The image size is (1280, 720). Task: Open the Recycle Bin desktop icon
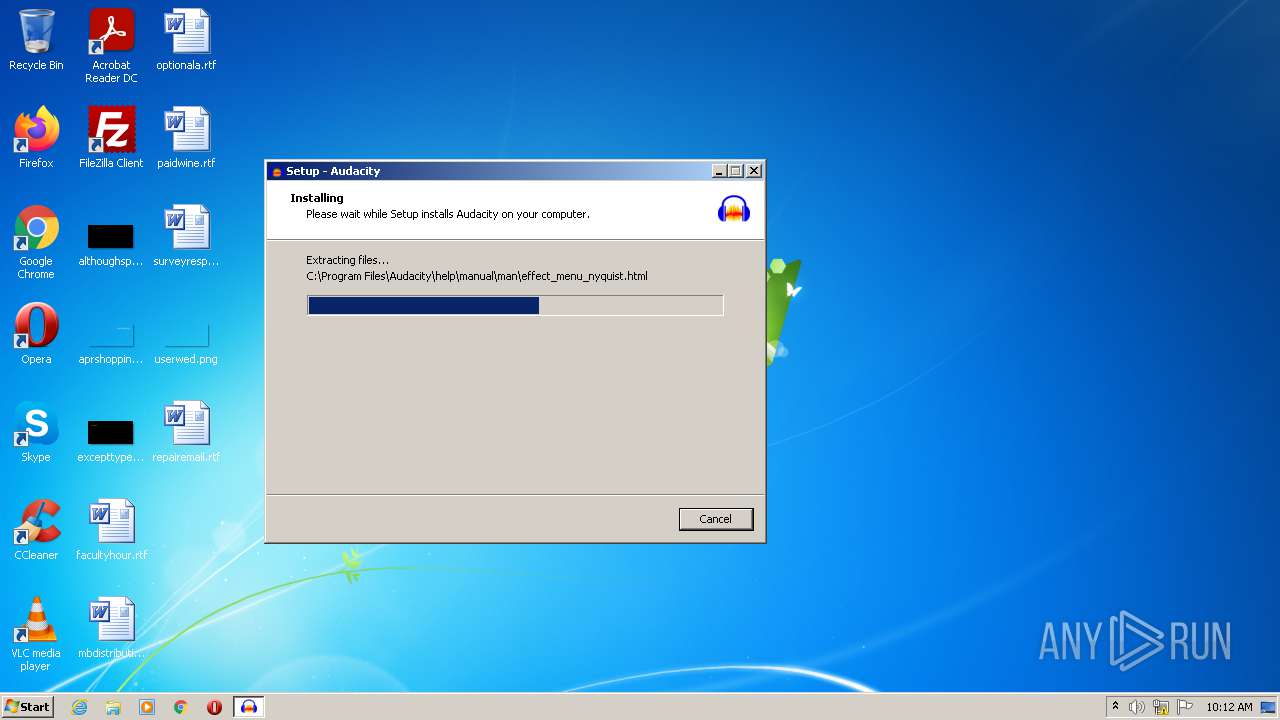pyautogui.click(x=36, y=40)
